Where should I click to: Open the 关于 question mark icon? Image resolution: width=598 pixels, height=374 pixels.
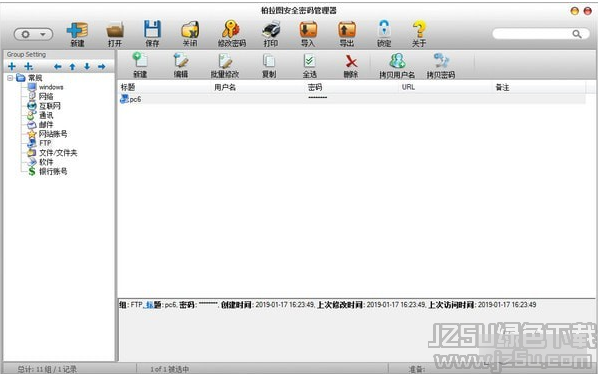click(419, 29)
